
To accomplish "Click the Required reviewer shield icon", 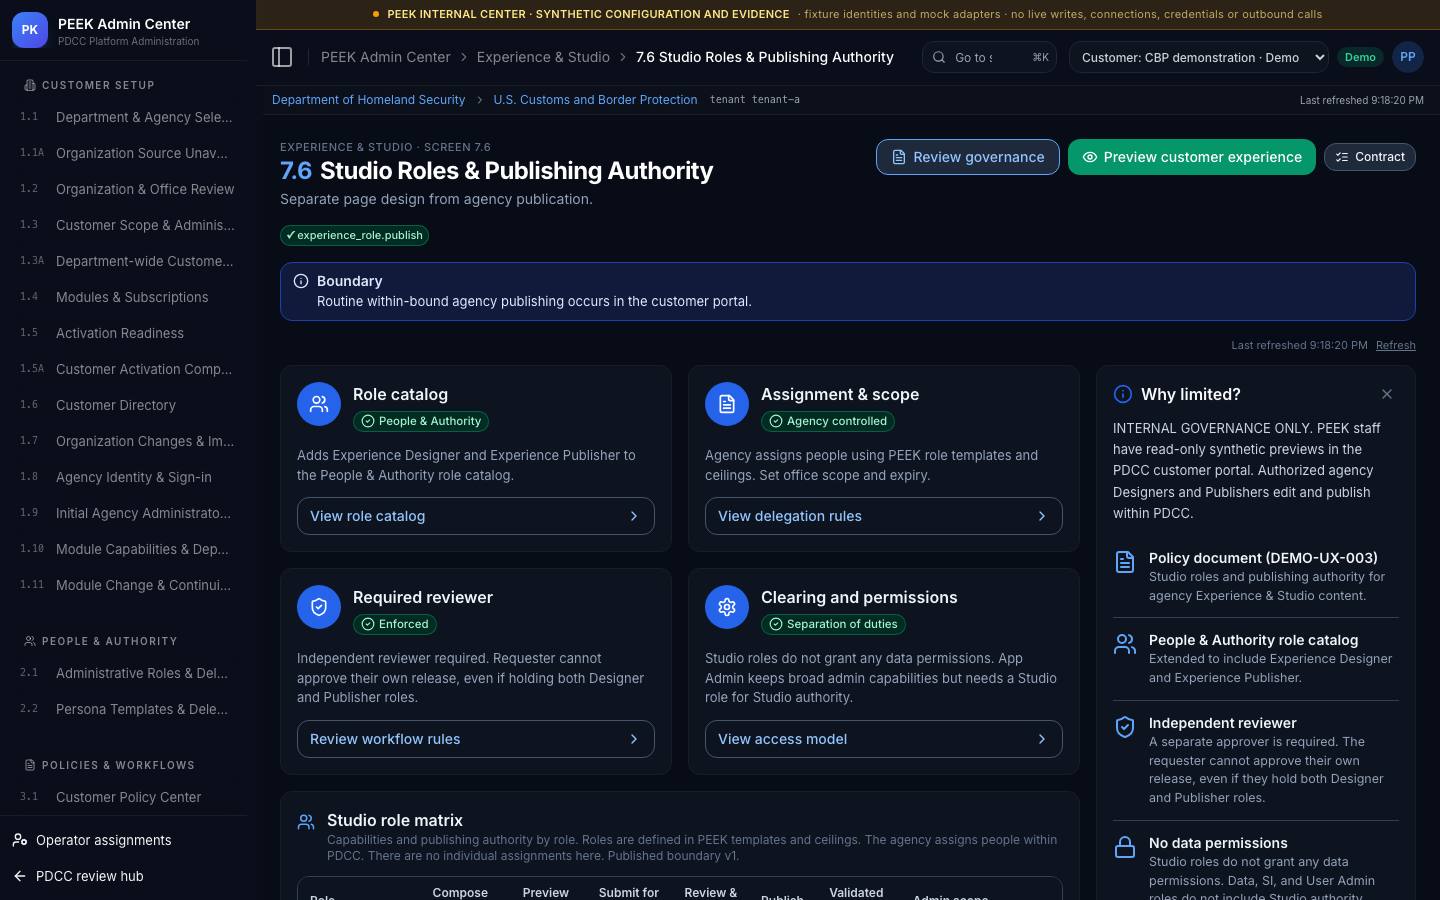I will (x=319, y=607).
